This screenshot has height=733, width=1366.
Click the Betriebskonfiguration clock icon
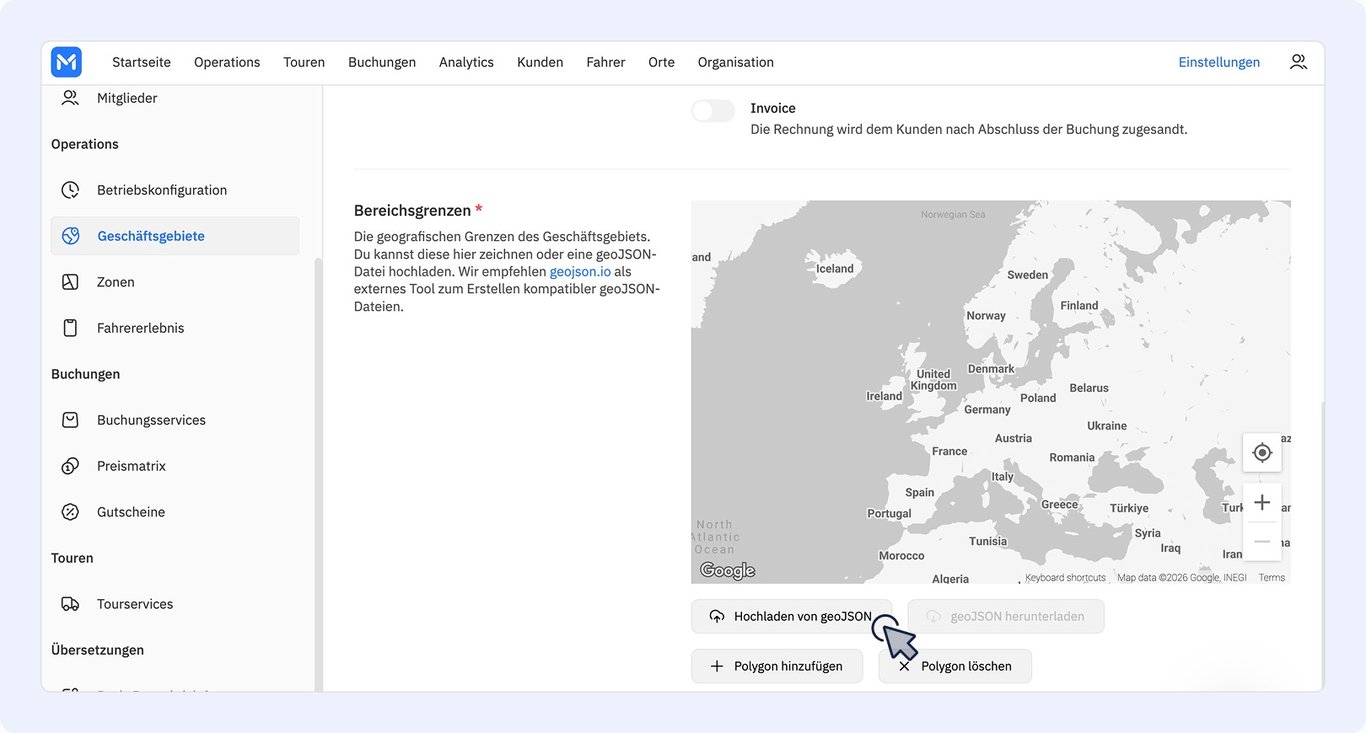tap(70, 190)
